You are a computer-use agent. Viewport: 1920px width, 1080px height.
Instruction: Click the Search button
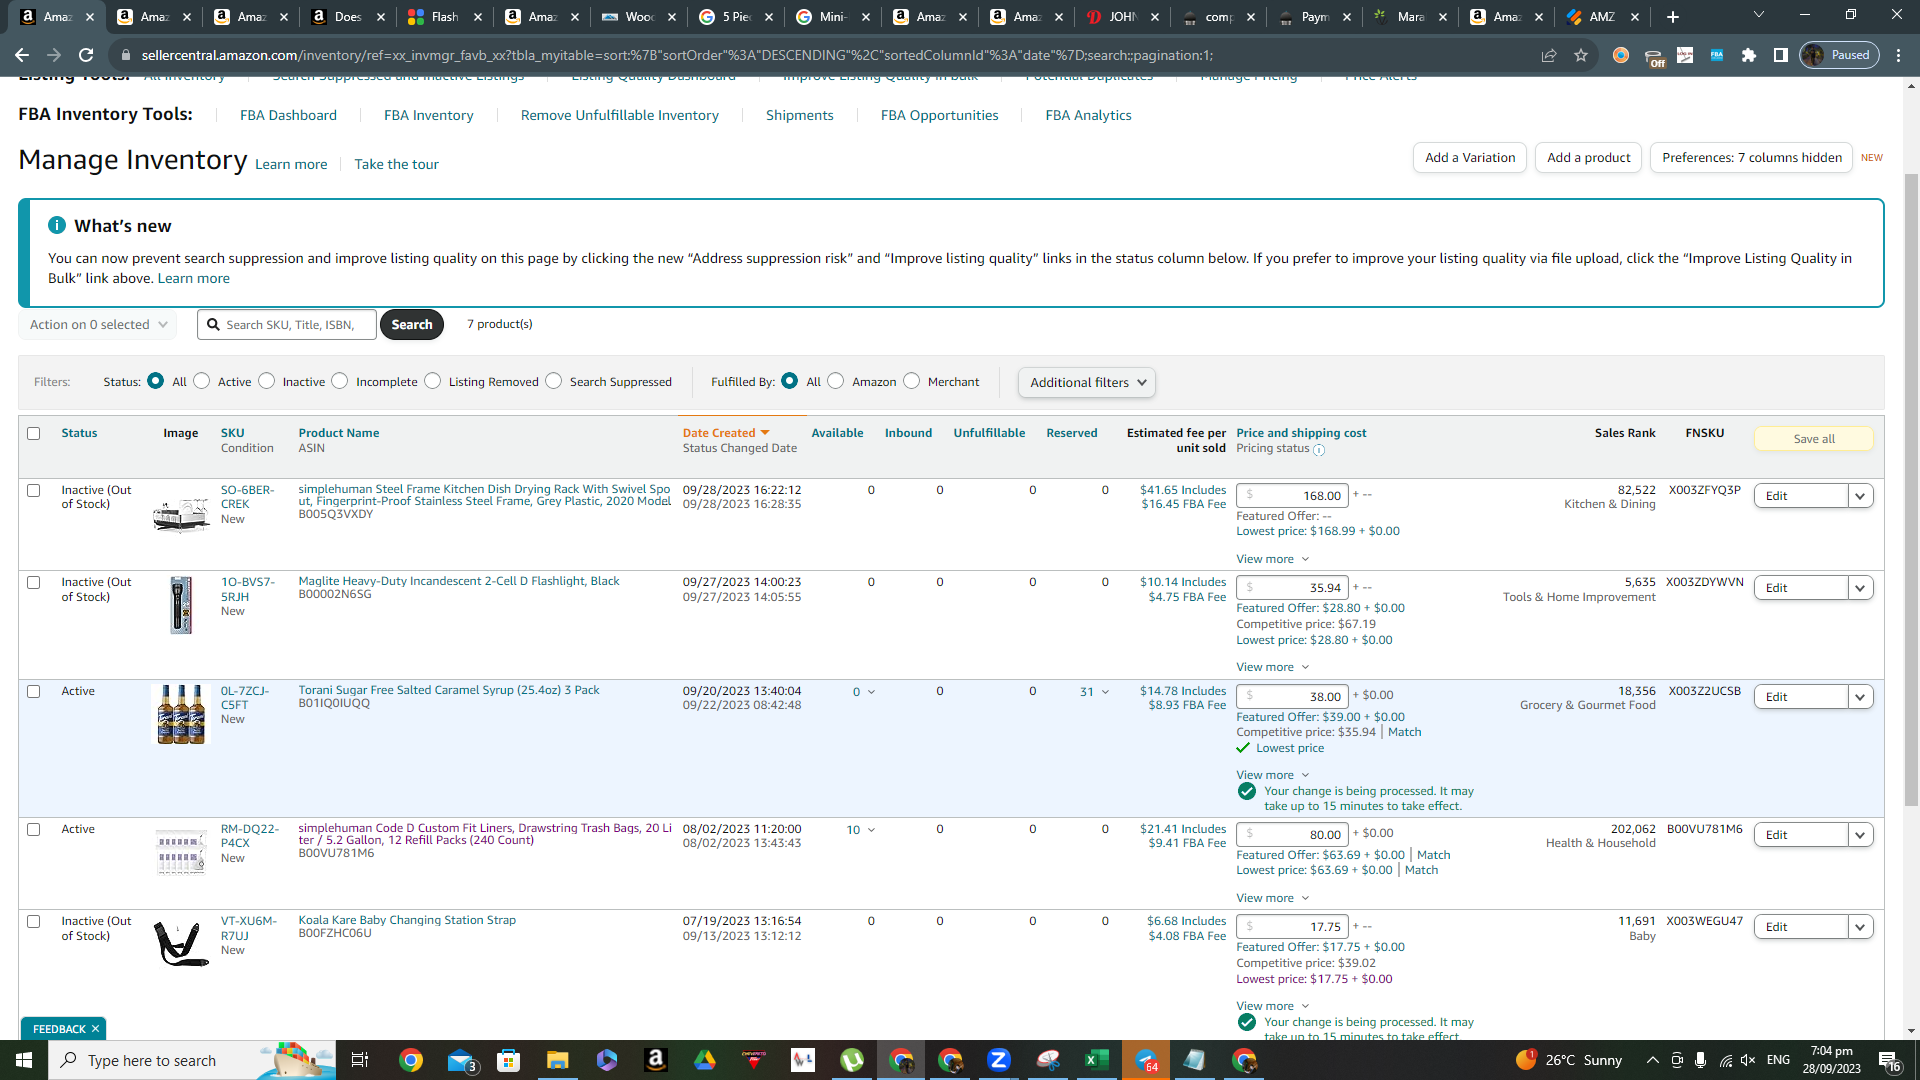tap(412, 325)
